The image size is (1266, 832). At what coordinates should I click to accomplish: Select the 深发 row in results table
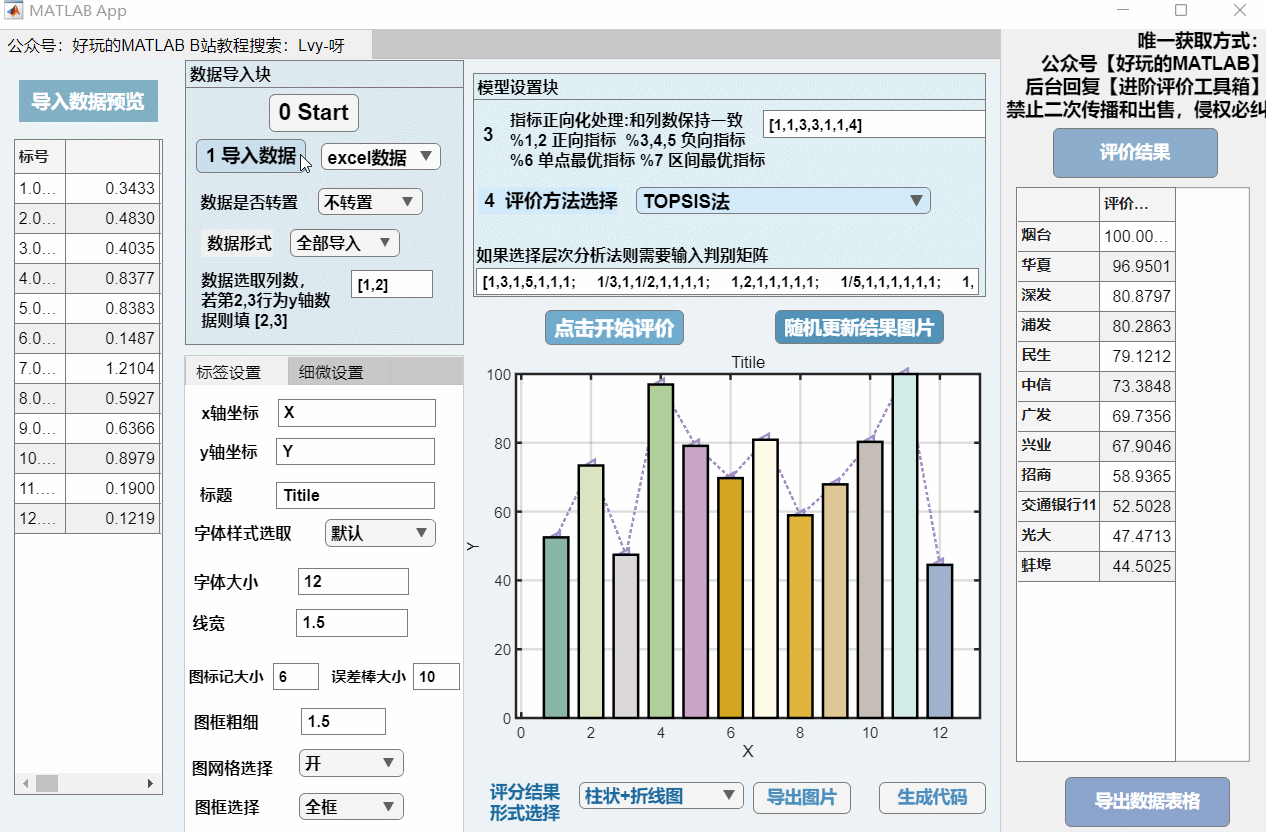coord(1096,296)
